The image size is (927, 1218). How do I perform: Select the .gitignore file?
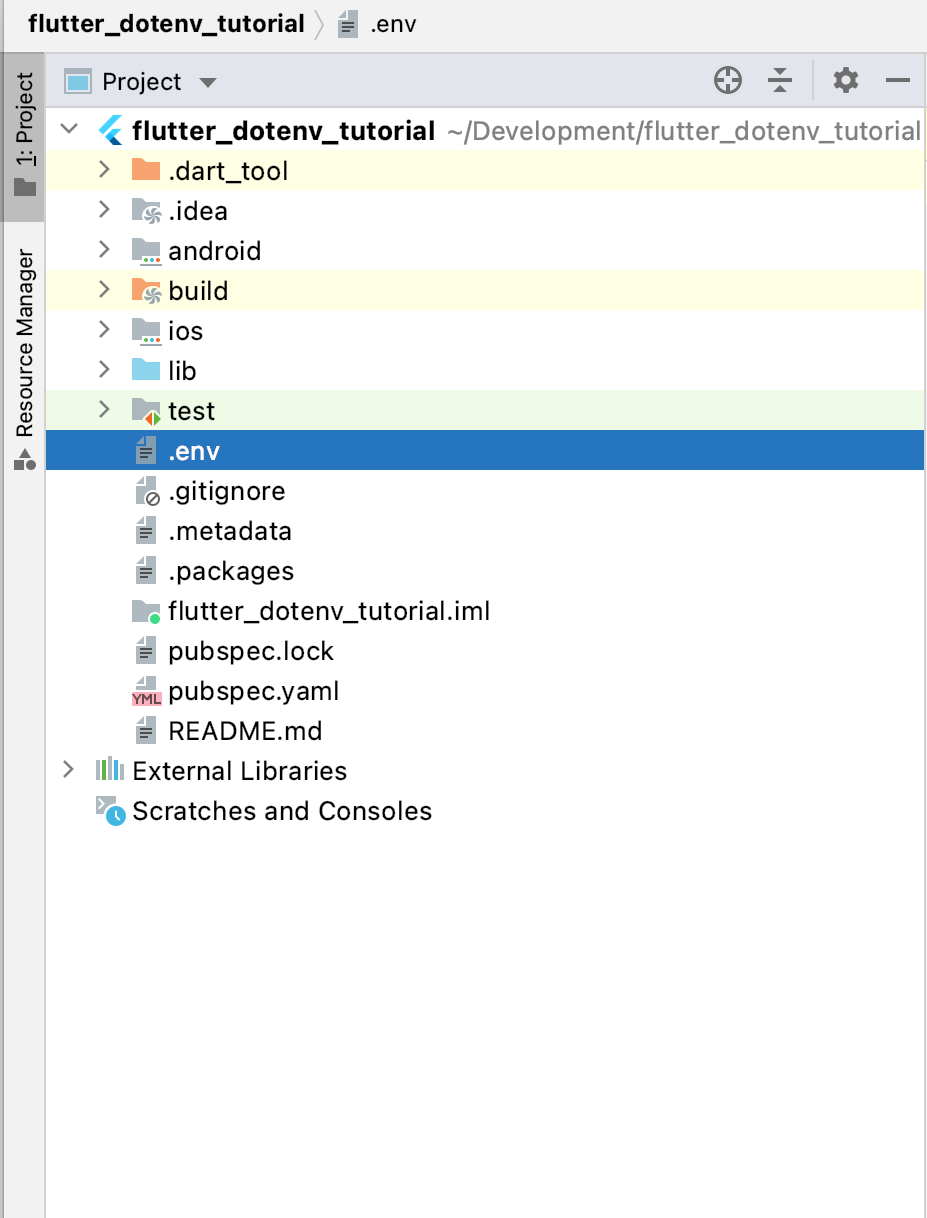coord(227,491)
